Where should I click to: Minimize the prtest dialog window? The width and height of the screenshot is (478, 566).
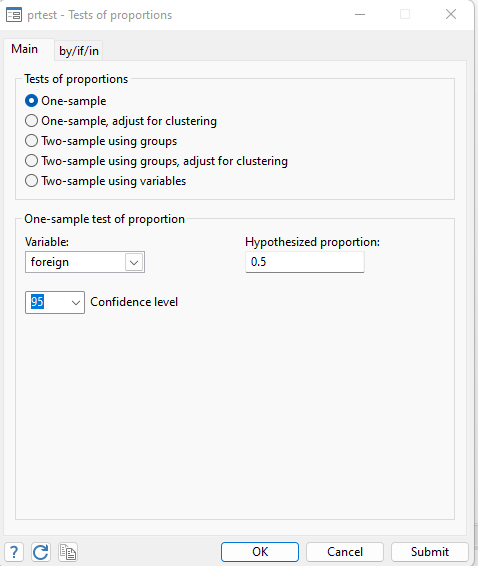click(x=360, y=14)
